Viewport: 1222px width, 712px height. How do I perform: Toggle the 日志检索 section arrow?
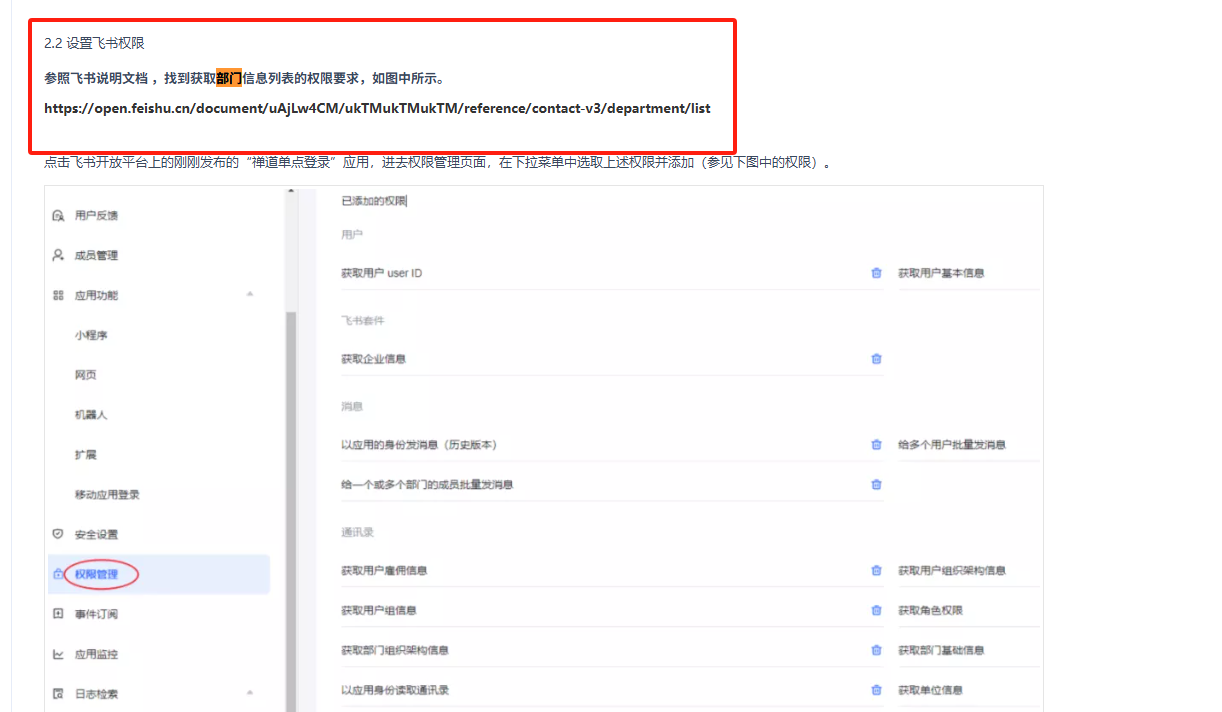(x=250, y=692)
